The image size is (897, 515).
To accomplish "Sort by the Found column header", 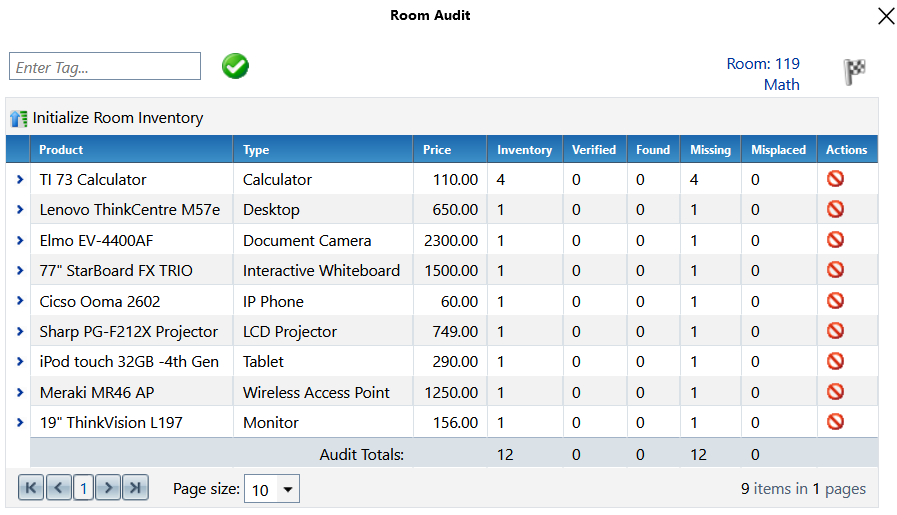I will (x=653, y=150).
